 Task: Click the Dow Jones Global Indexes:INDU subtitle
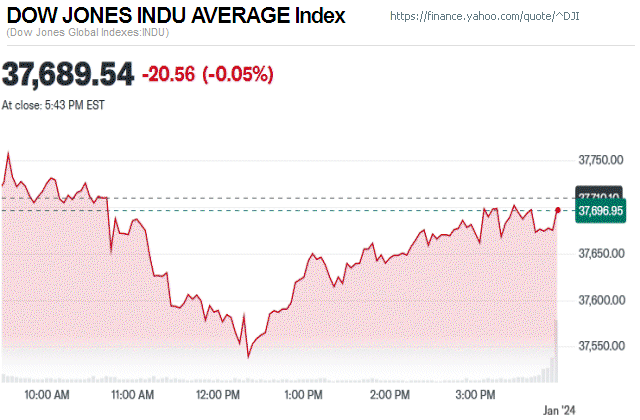(x=87, y=33)
